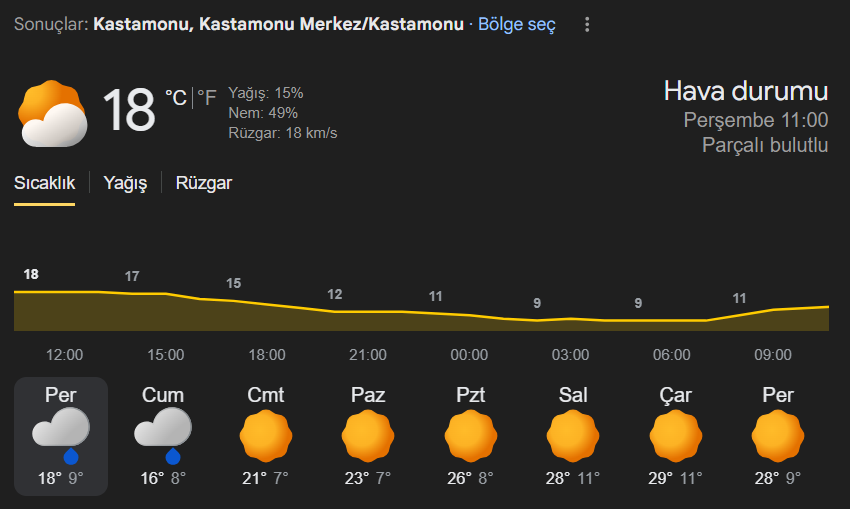Select last Per 28° forecast day
This screenshot has height=509, width=850.
click(x=778, y=436)
